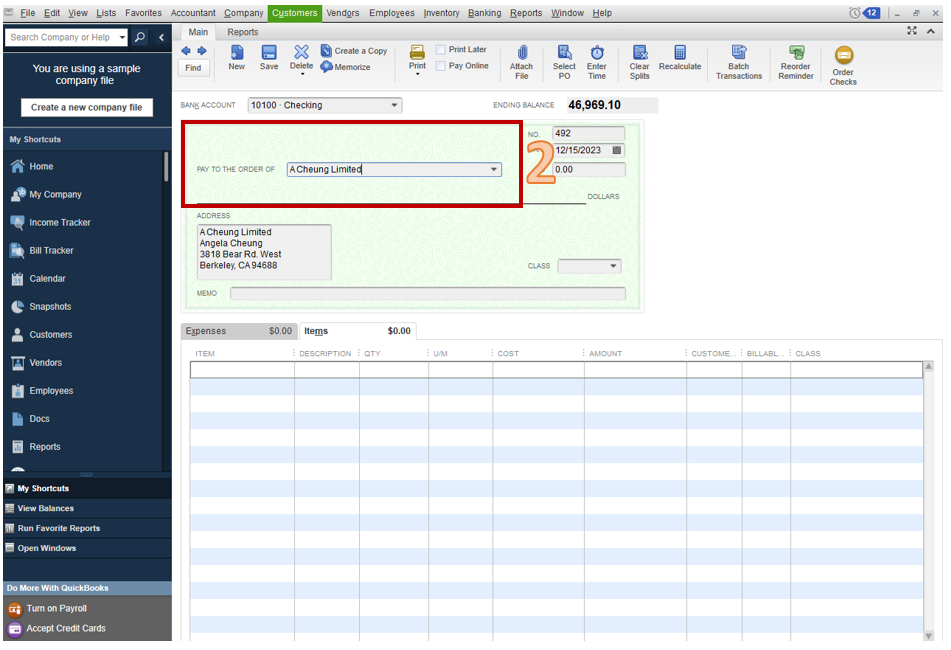Viewport: 951px width, 650px height.
Task: Select the Items tab
Action: coord(357,331)
